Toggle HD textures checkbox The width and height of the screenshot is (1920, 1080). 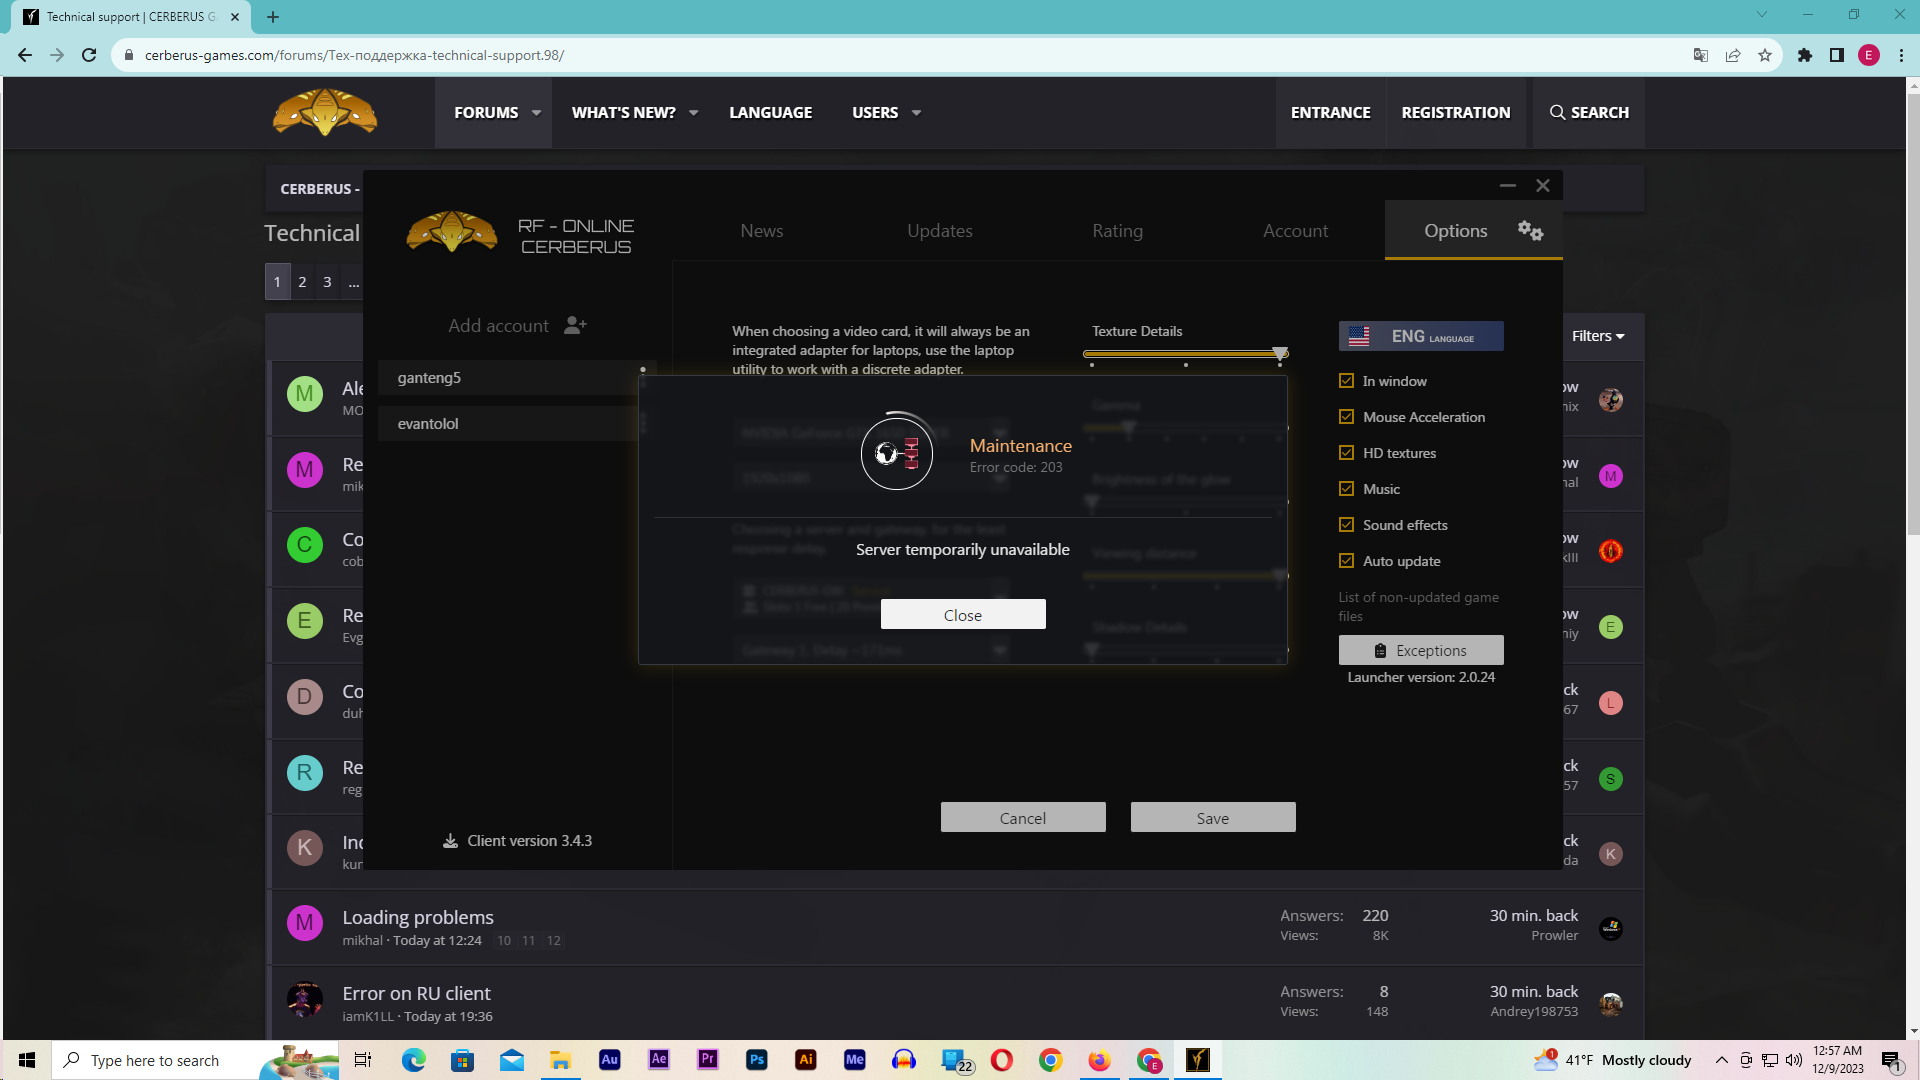click(1346, 453)
